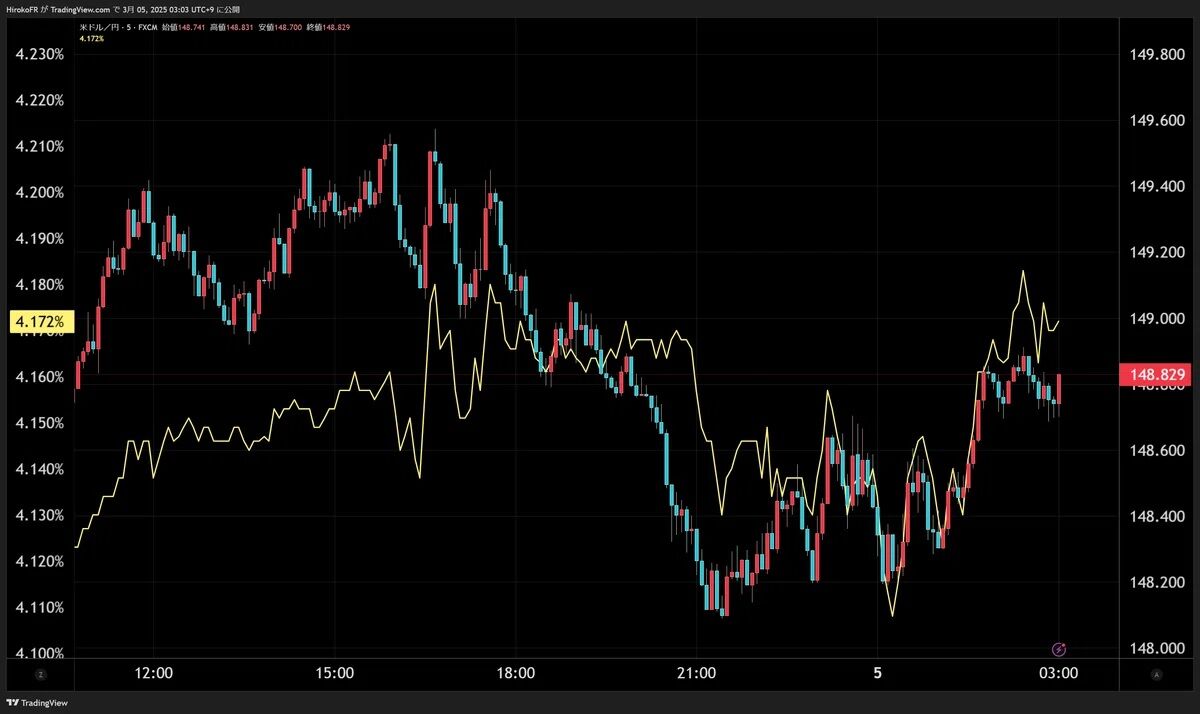This screenshot has height=714, width=1200.
Task: Click the 18:00 time axis label
Action: pyautogui.click(x=515, y=674)
